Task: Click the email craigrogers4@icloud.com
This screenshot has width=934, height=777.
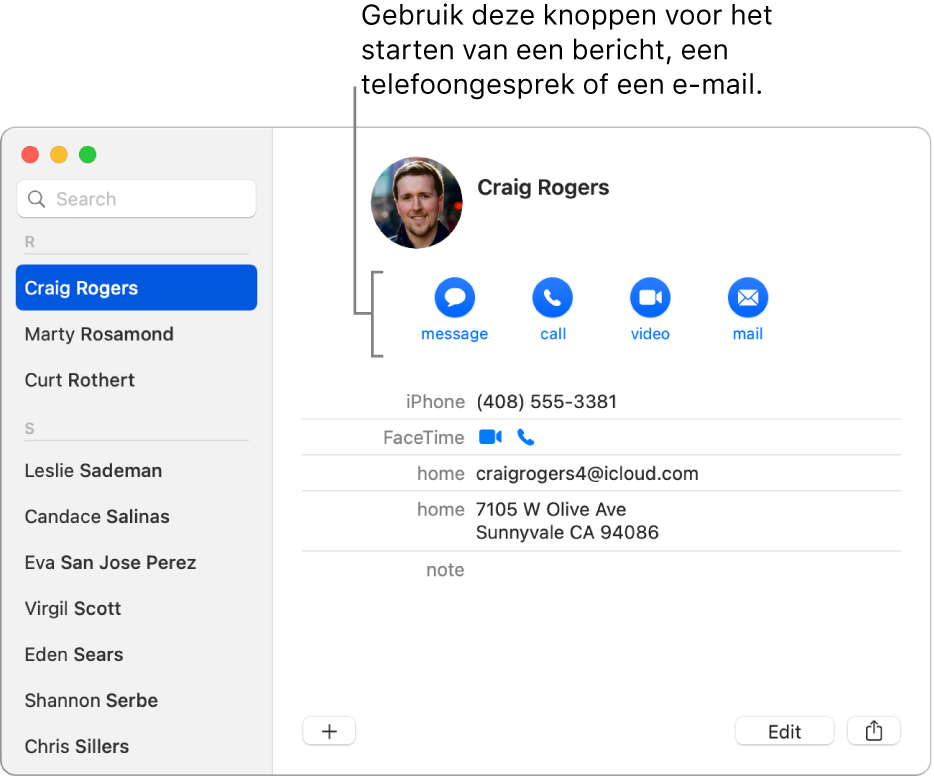Action: point(587,474)
